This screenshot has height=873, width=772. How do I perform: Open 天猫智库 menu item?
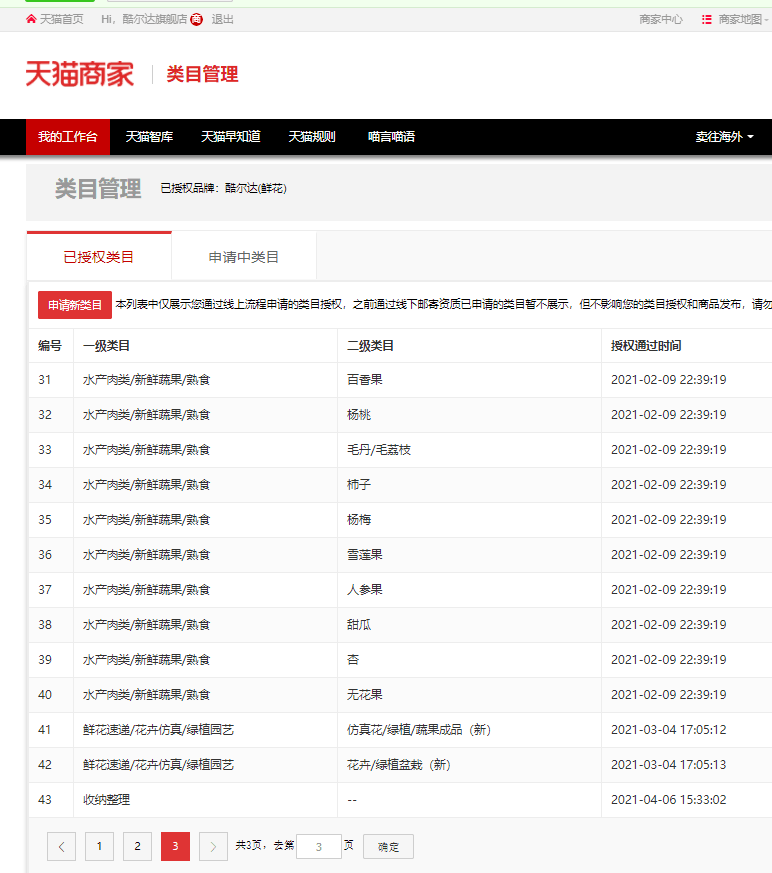tap(149, 137)
